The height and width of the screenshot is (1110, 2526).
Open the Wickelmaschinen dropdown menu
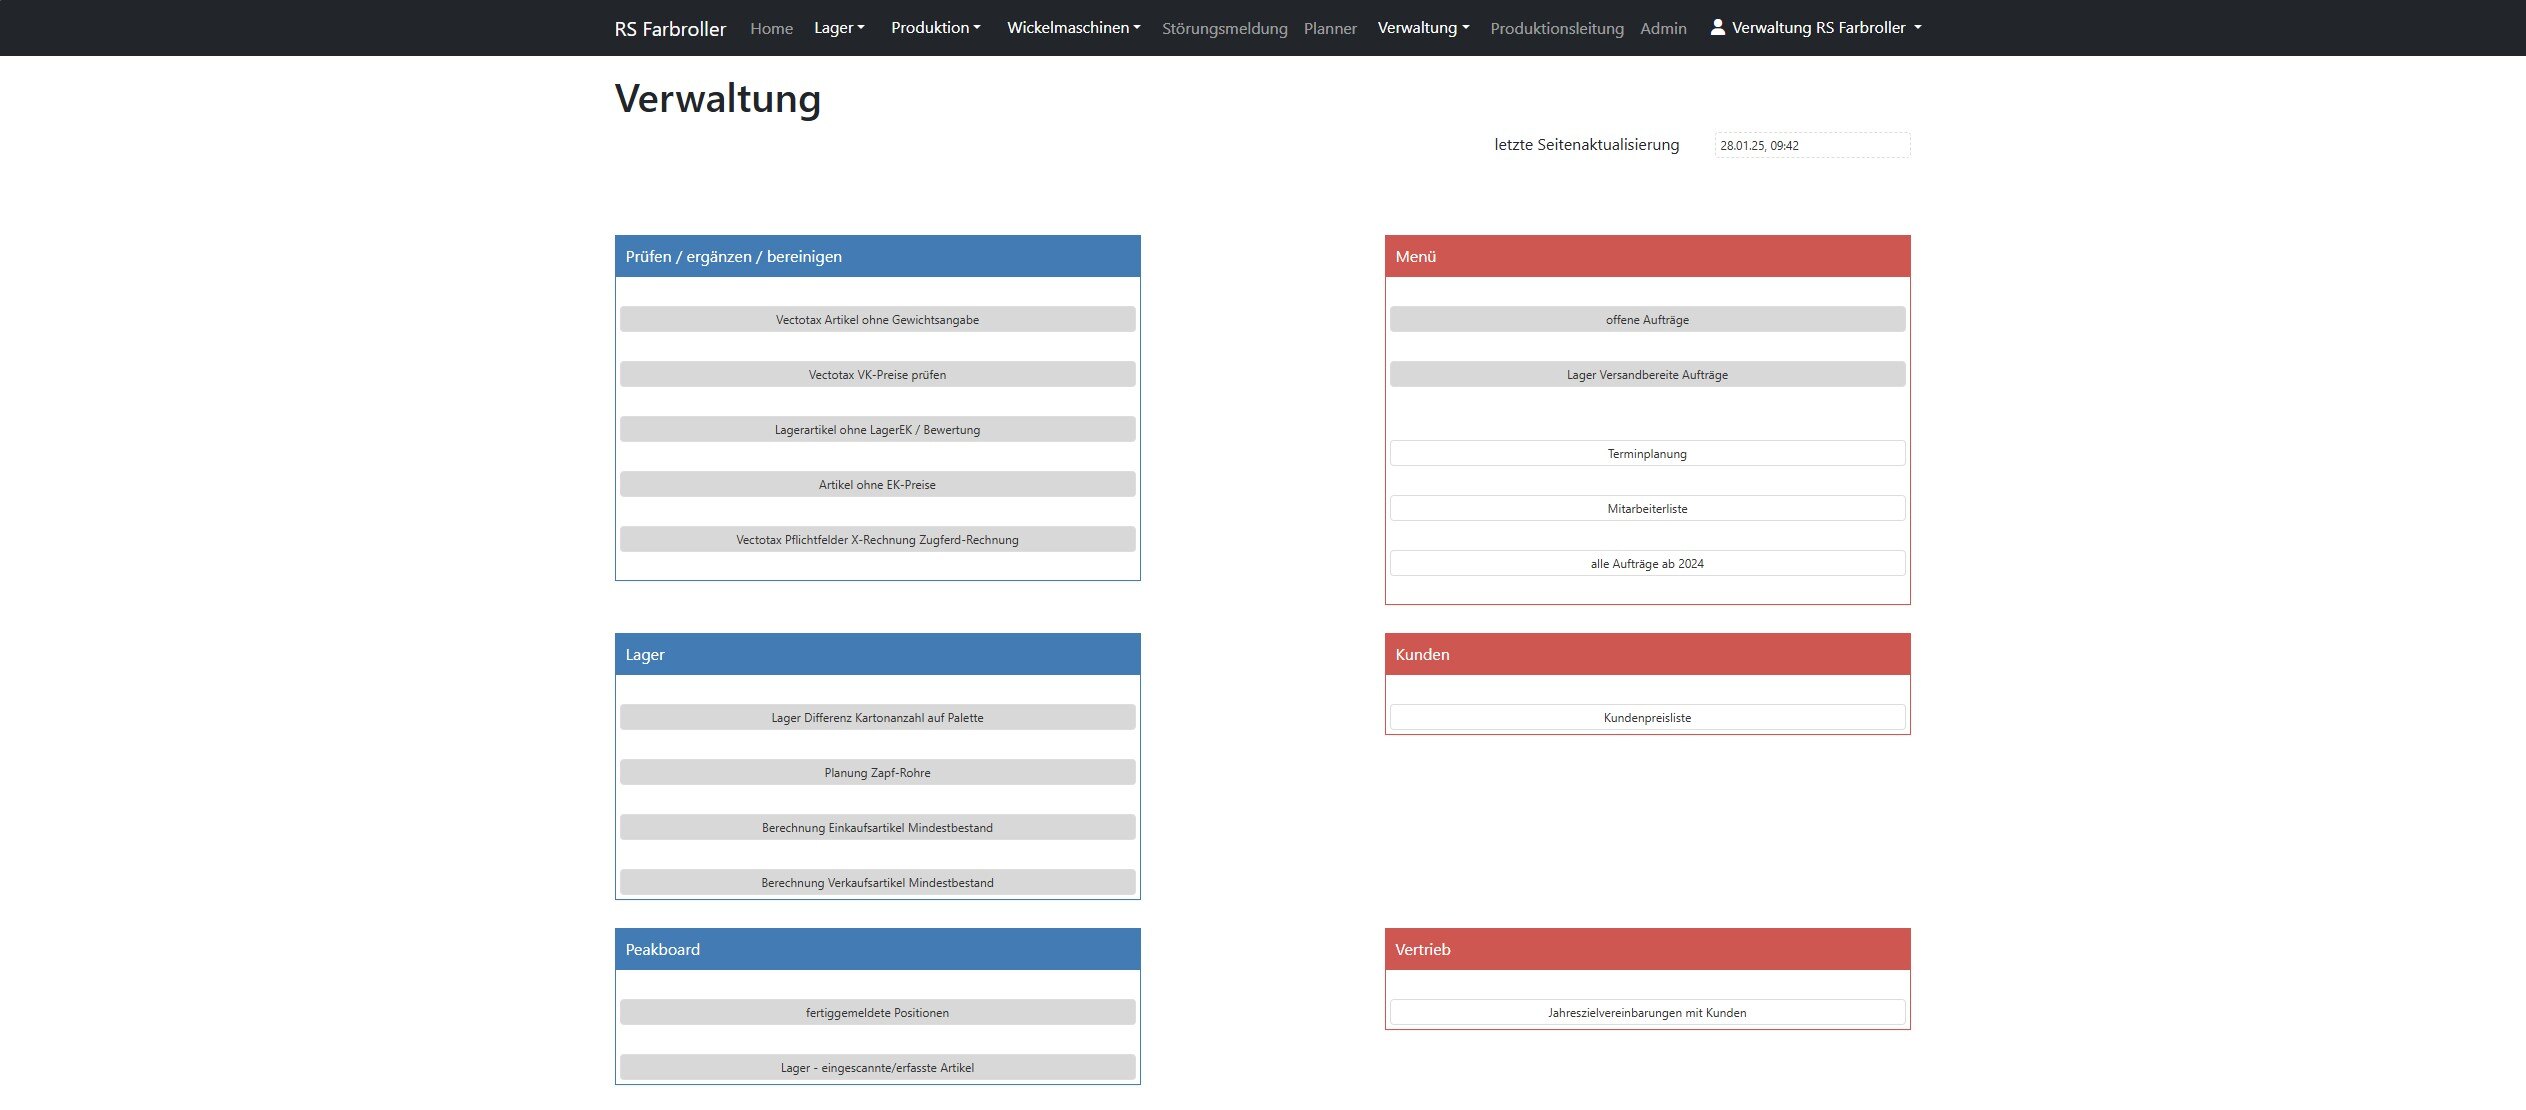point(1073,28)
